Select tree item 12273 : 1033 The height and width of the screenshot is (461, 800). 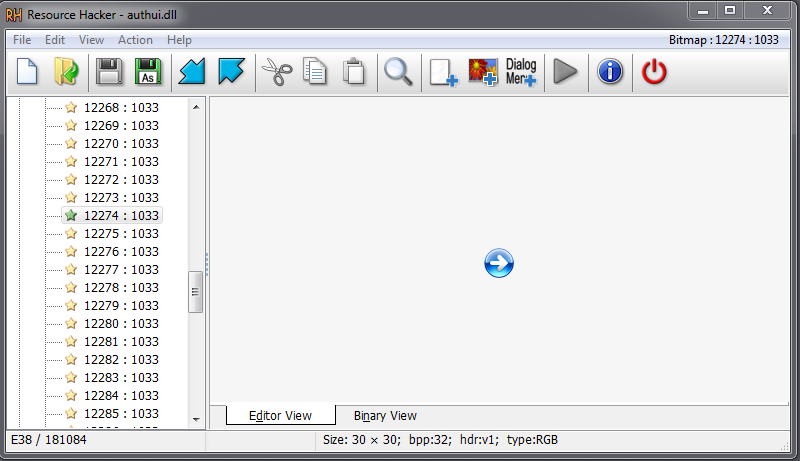[121, 197]
